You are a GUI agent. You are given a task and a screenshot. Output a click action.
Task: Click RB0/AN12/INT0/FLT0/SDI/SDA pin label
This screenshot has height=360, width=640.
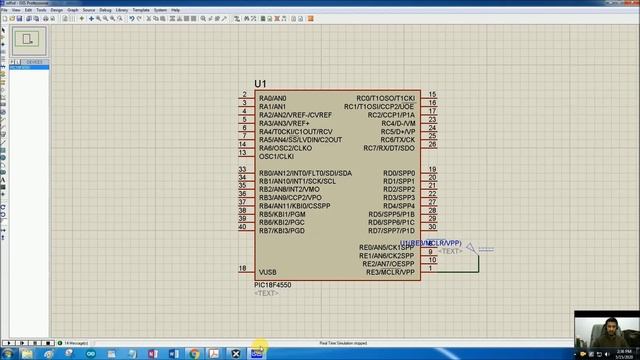point(305,173)
